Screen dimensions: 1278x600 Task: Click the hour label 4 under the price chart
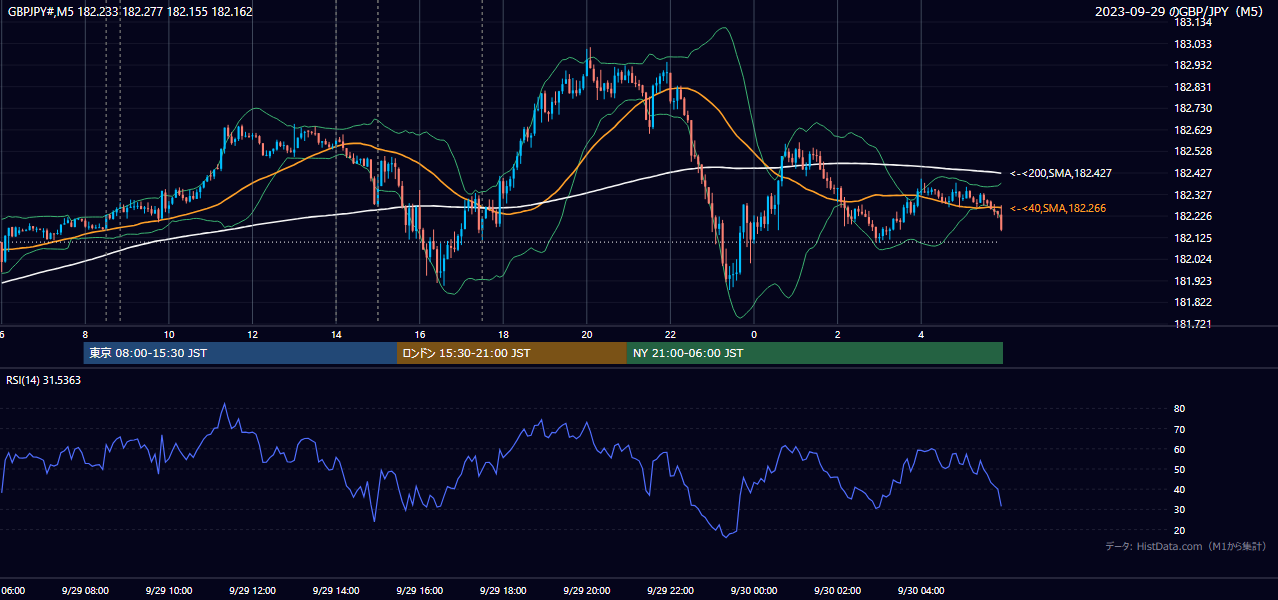click(921, 334)
